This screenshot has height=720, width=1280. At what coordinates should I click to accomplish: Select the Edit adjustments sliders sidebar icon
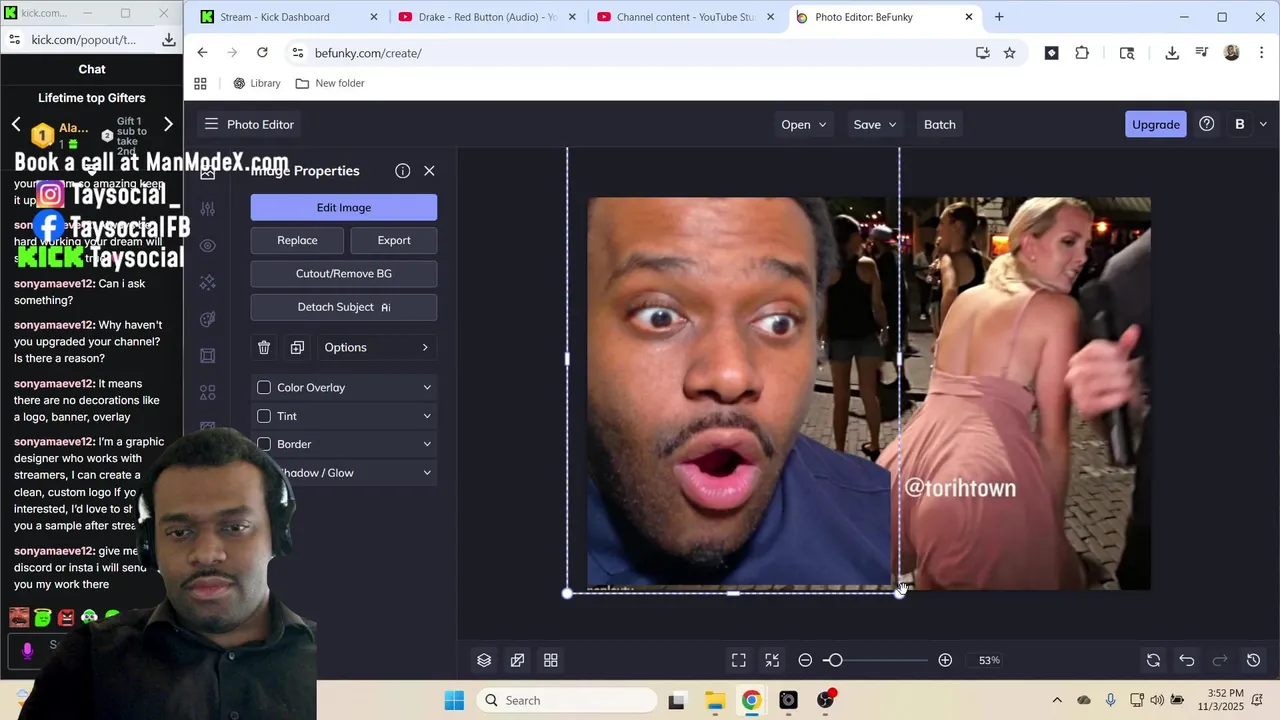pos(207,209)
